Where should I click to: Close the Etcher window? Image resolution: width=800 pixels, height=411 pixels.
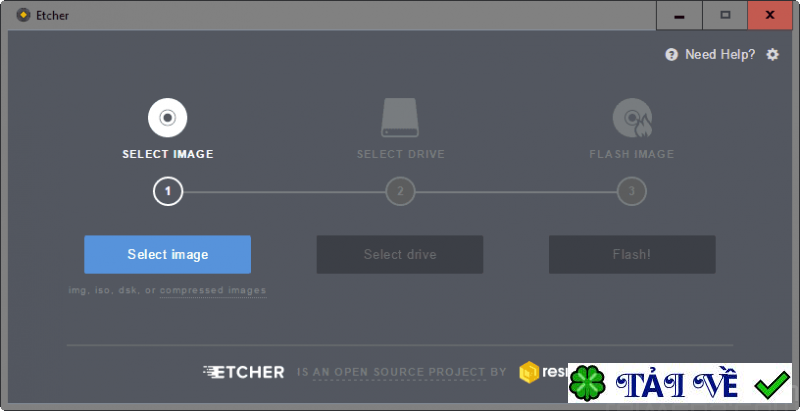point(770,15)
